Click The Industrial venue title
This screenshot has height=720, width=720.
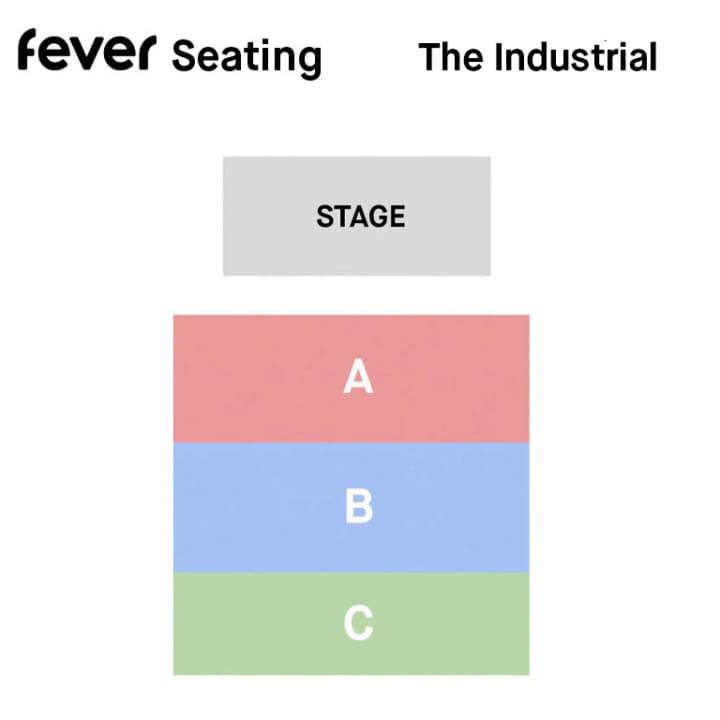coord(538,57)
